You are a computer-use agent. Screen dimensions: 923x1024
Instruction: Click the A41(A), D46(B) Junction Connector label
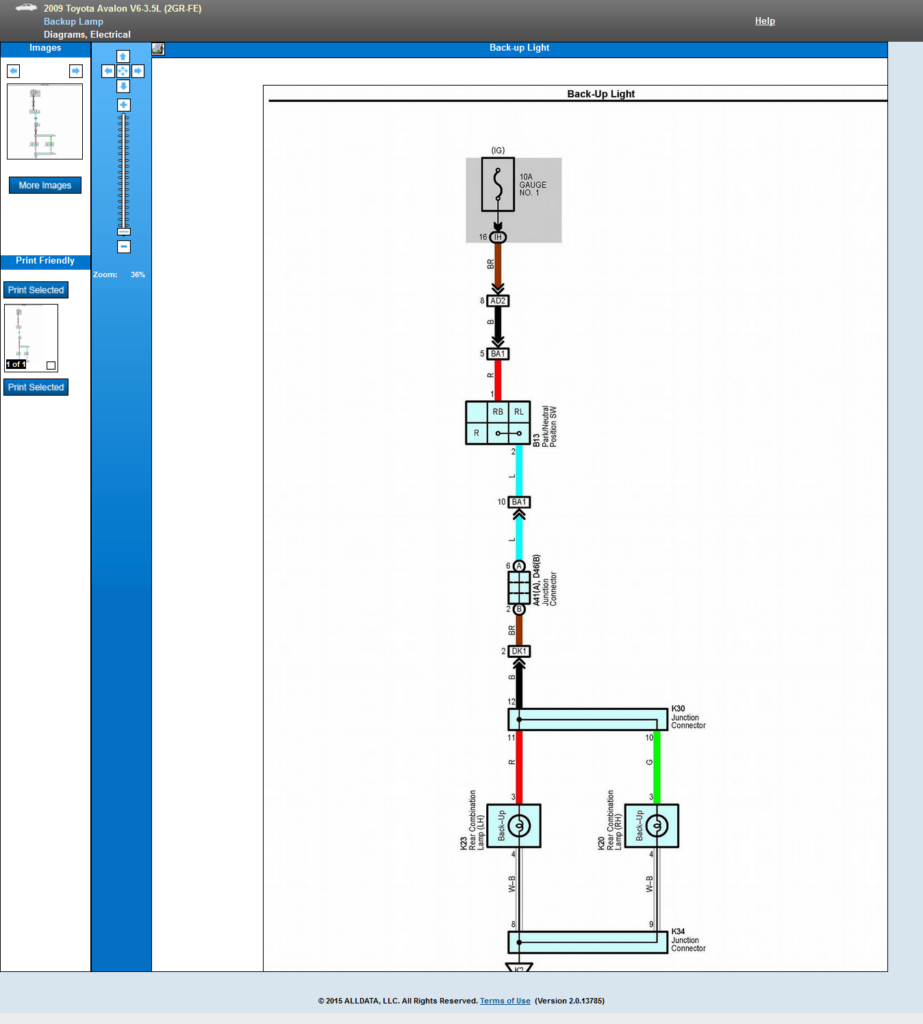pyautogui.click(x=545, y=581)
